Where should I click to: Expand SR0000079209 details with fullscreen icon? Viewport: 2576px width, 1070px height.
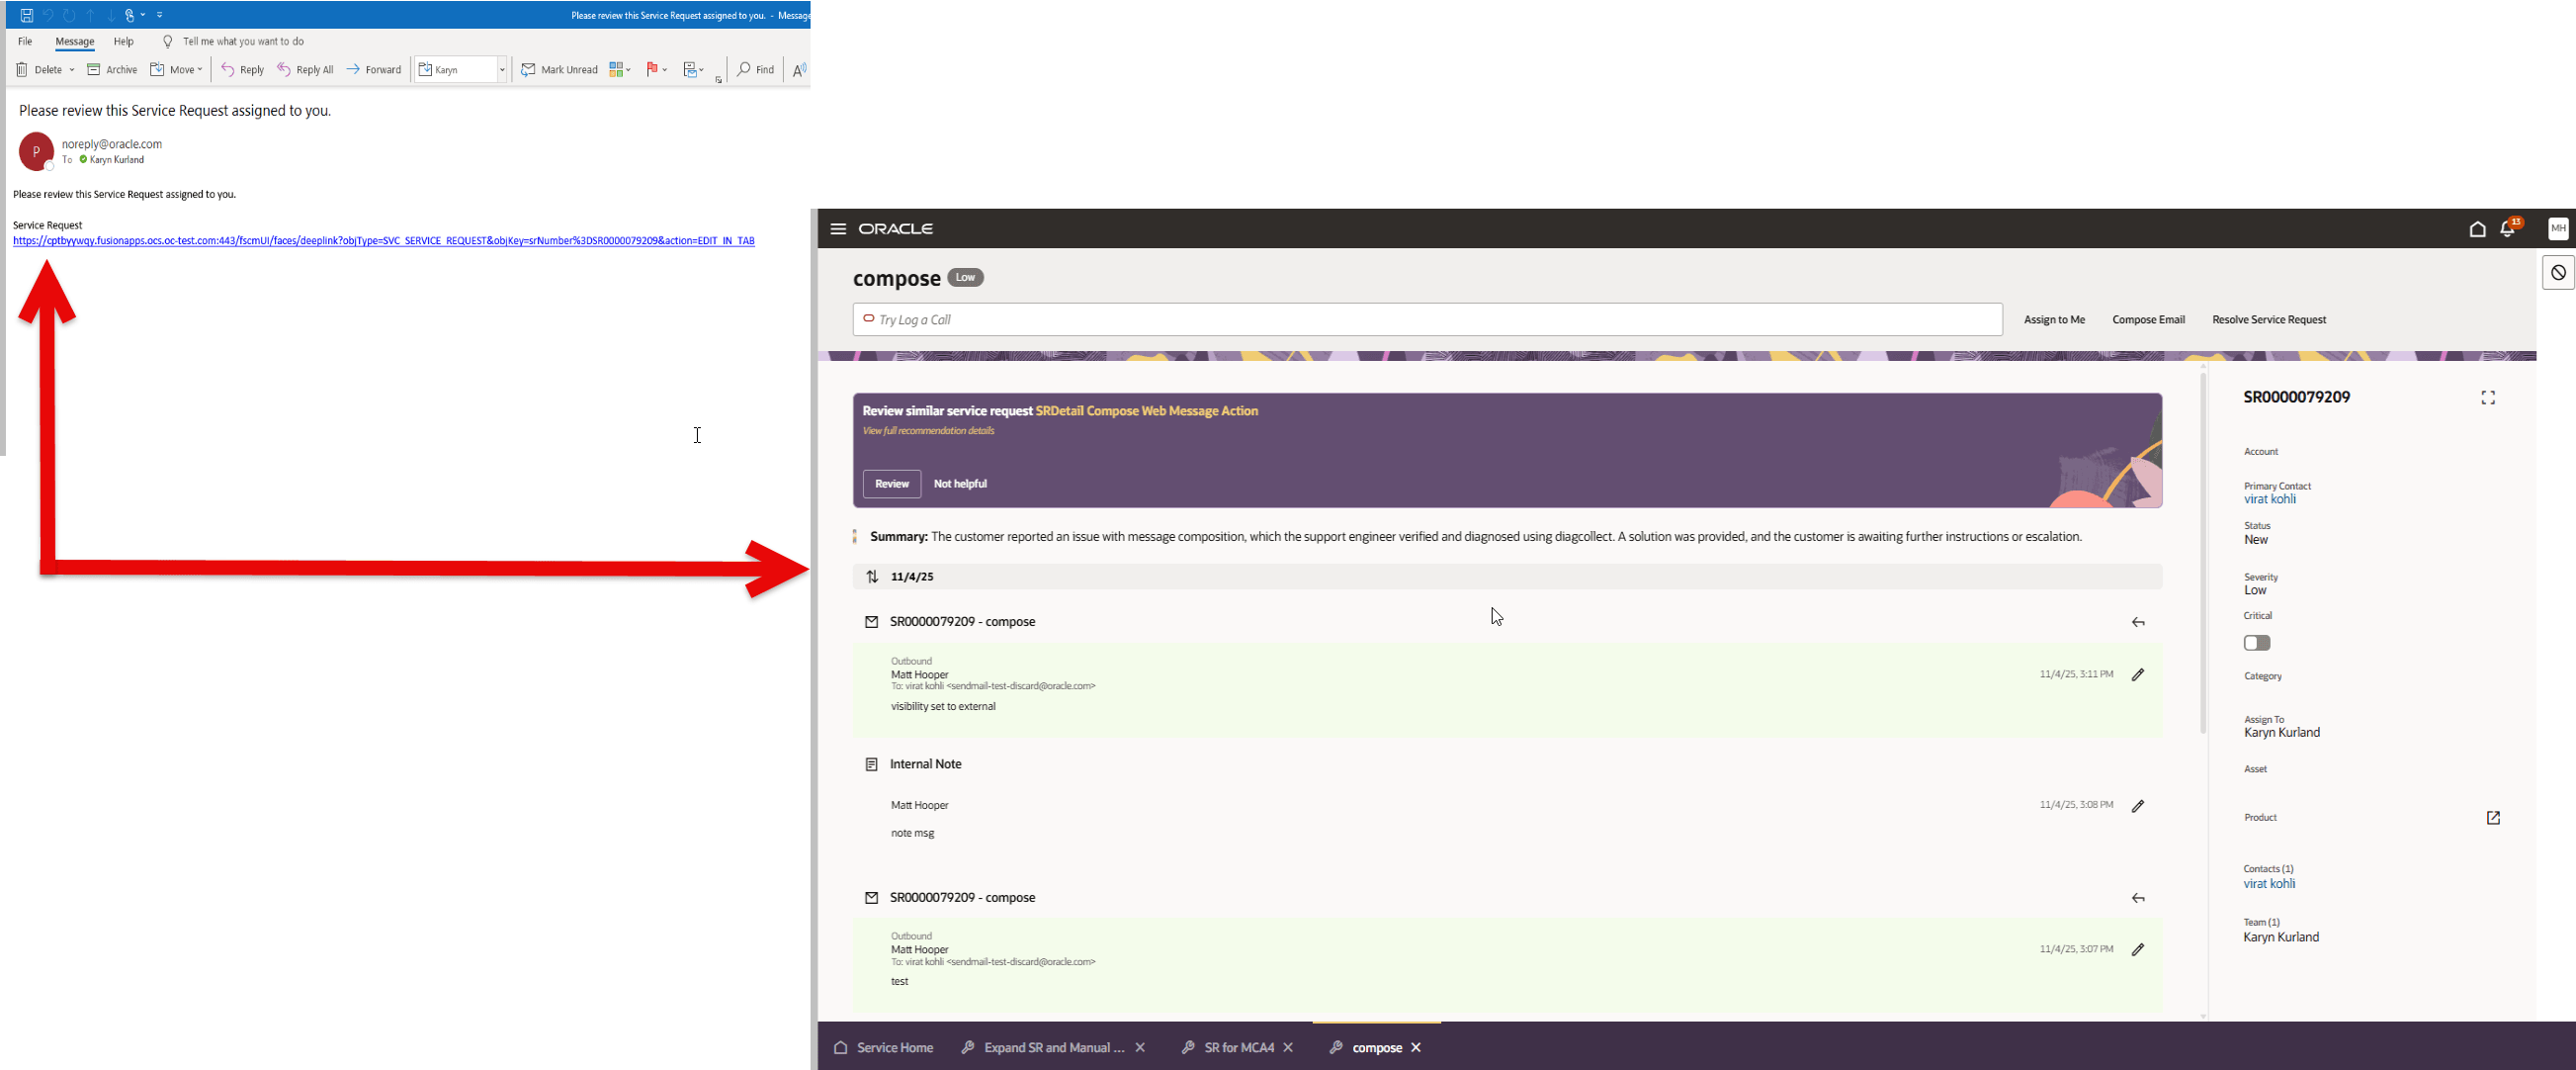coord(2487,398)
